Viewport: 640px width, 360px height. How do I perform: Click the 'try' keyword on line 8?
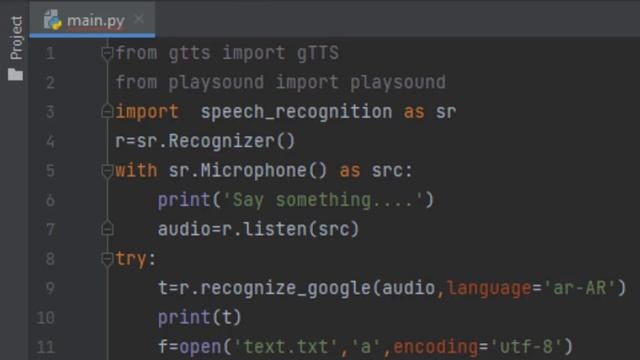point(131,259)
